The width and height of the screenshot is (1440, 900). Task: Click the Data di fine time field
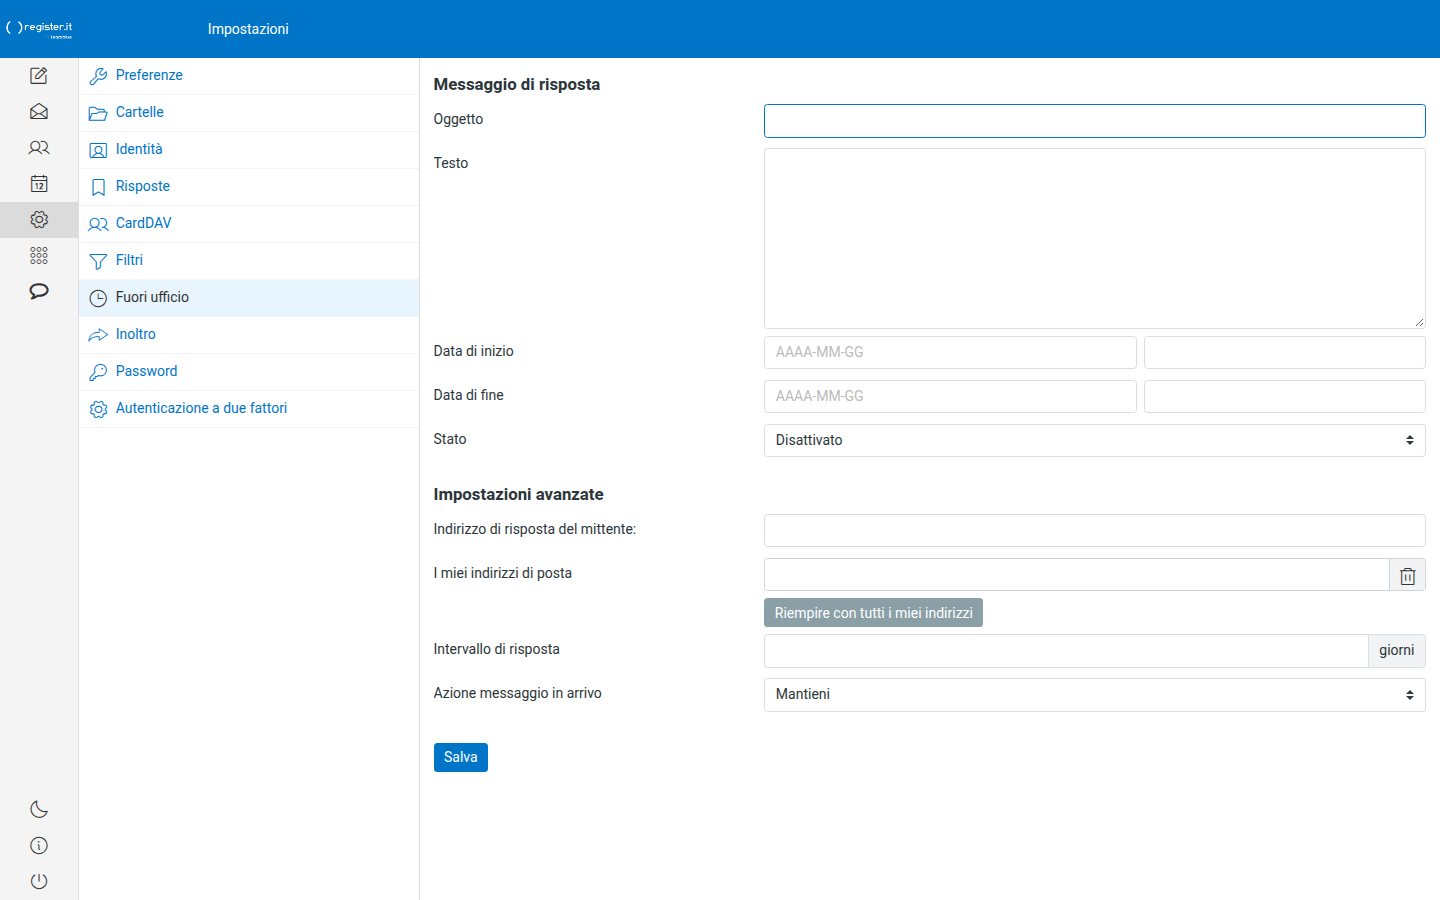(x=1285, y=397)
